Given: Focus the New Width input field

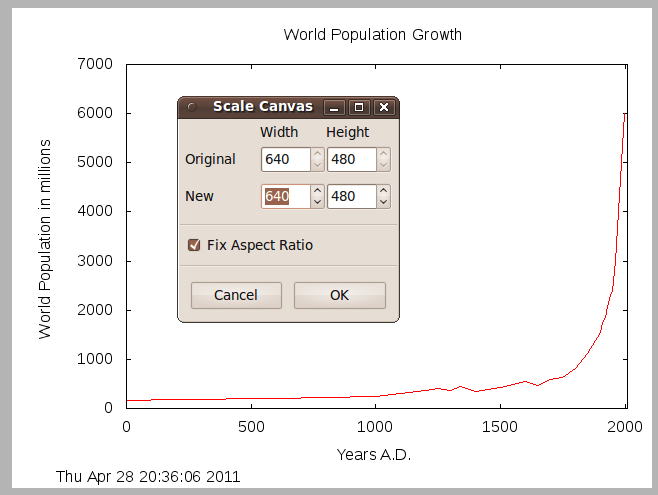Looking at the screenshot, I should pyautogui.click(x=285, y=196).
